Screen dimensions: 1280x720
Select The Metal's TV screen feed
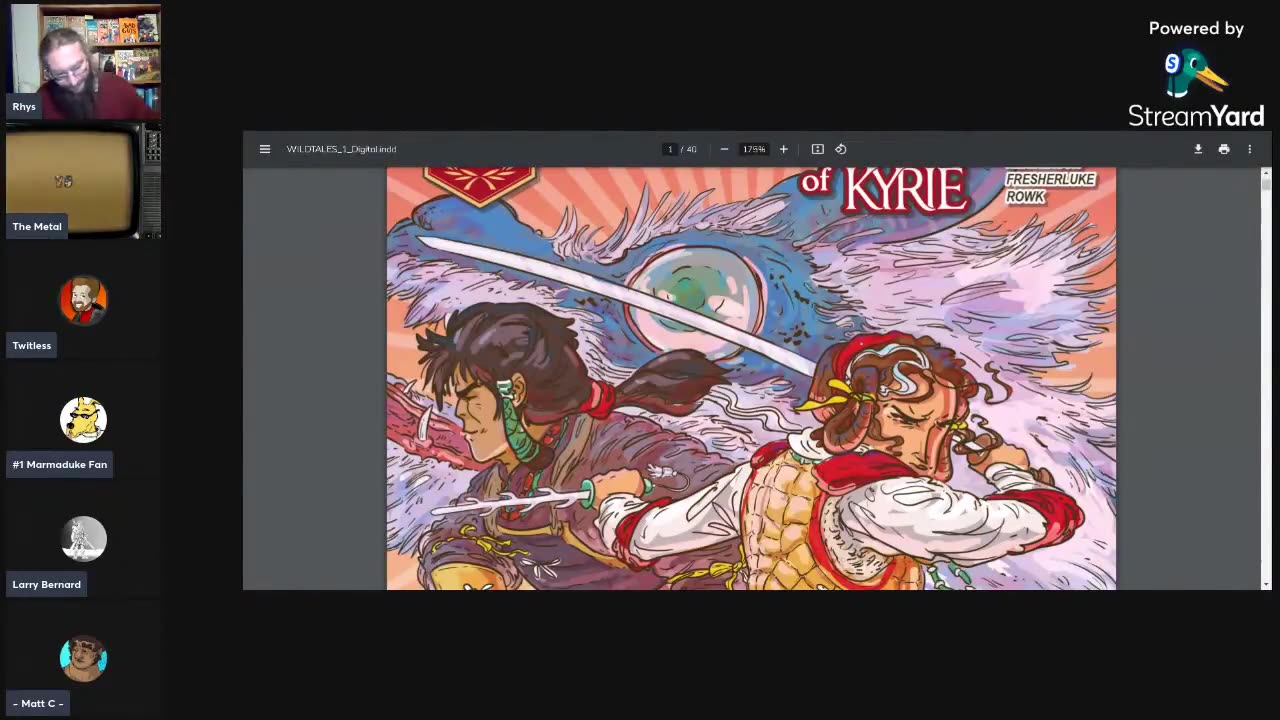(x=84, y=182)
